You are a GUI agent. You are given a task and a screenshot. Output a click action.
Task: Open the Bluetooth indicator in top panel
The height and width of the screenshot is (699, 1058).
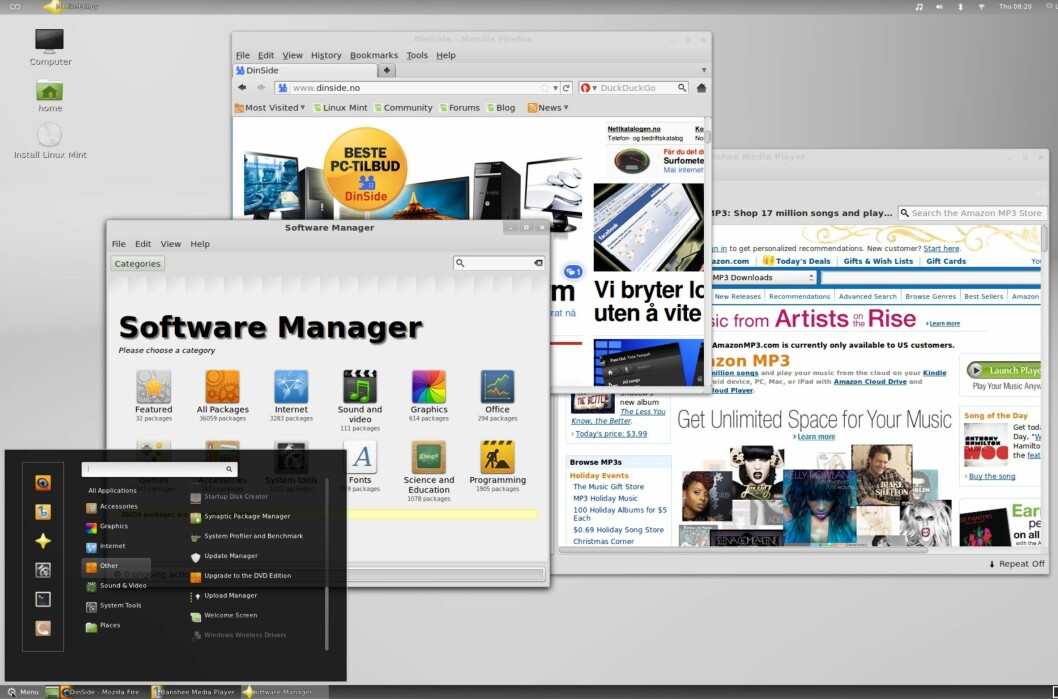(961, 6)
